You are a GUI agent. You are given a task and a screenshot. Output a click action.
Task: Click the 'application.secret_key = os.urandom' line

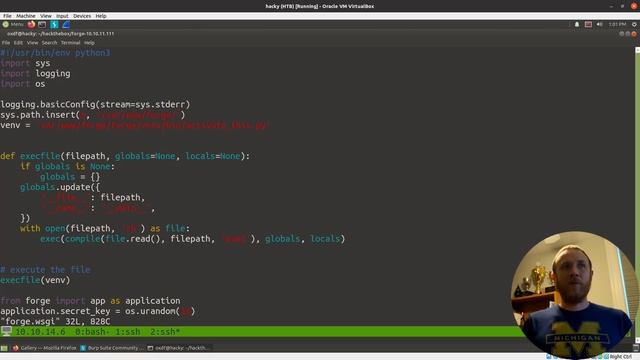coord(98,311)
